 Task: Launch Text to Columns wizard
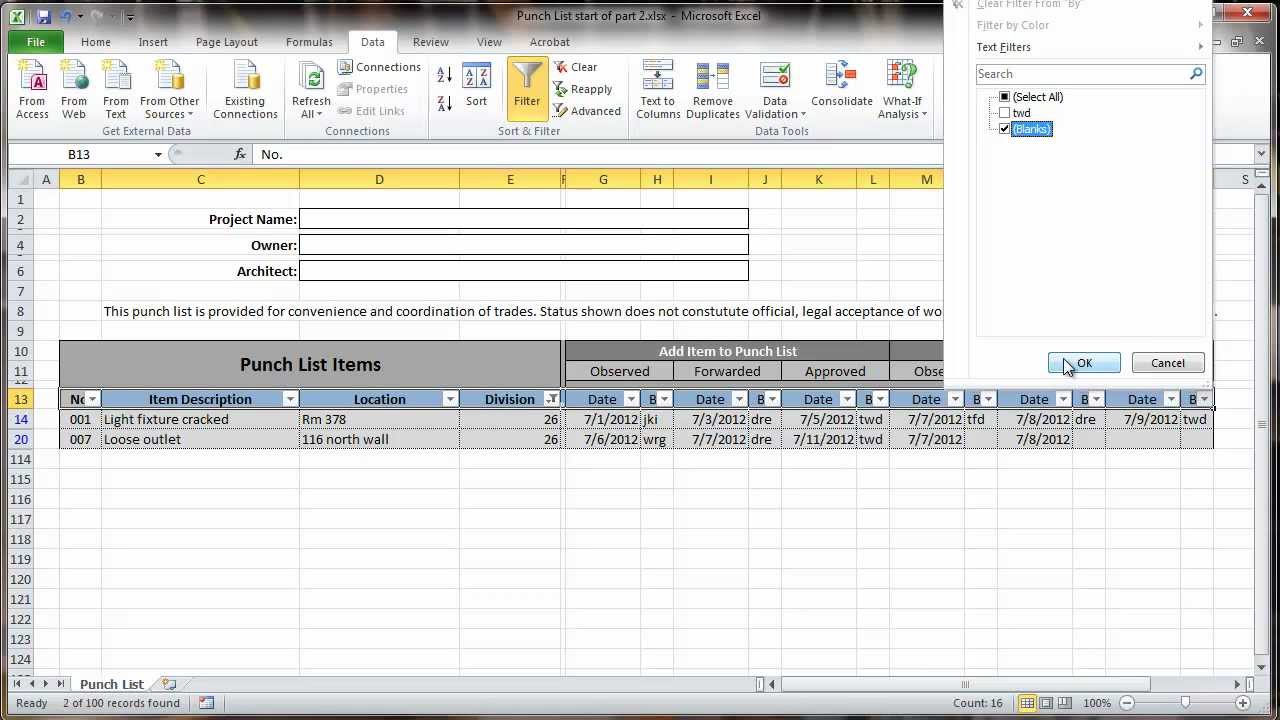coord(658,90)
